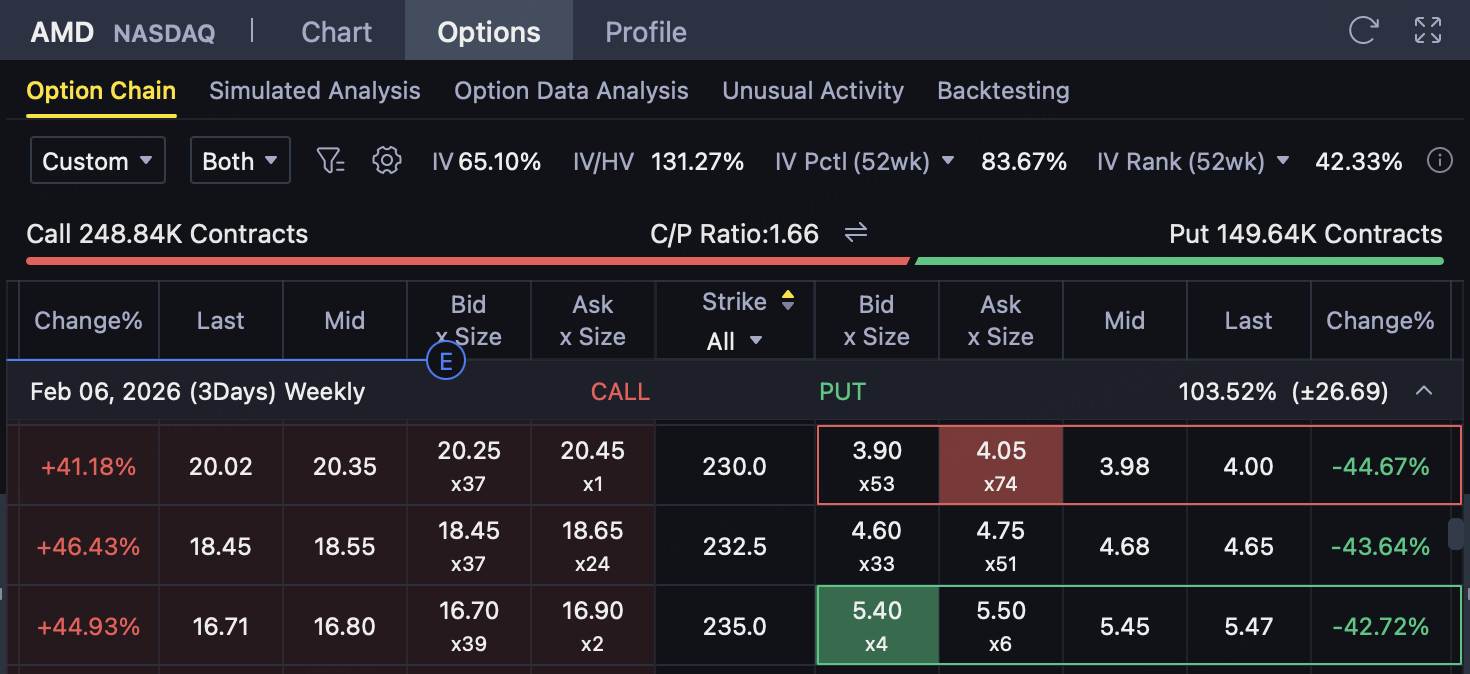
Task: Open the IV Rank (52wk) dropdown
Action: 1283,161
